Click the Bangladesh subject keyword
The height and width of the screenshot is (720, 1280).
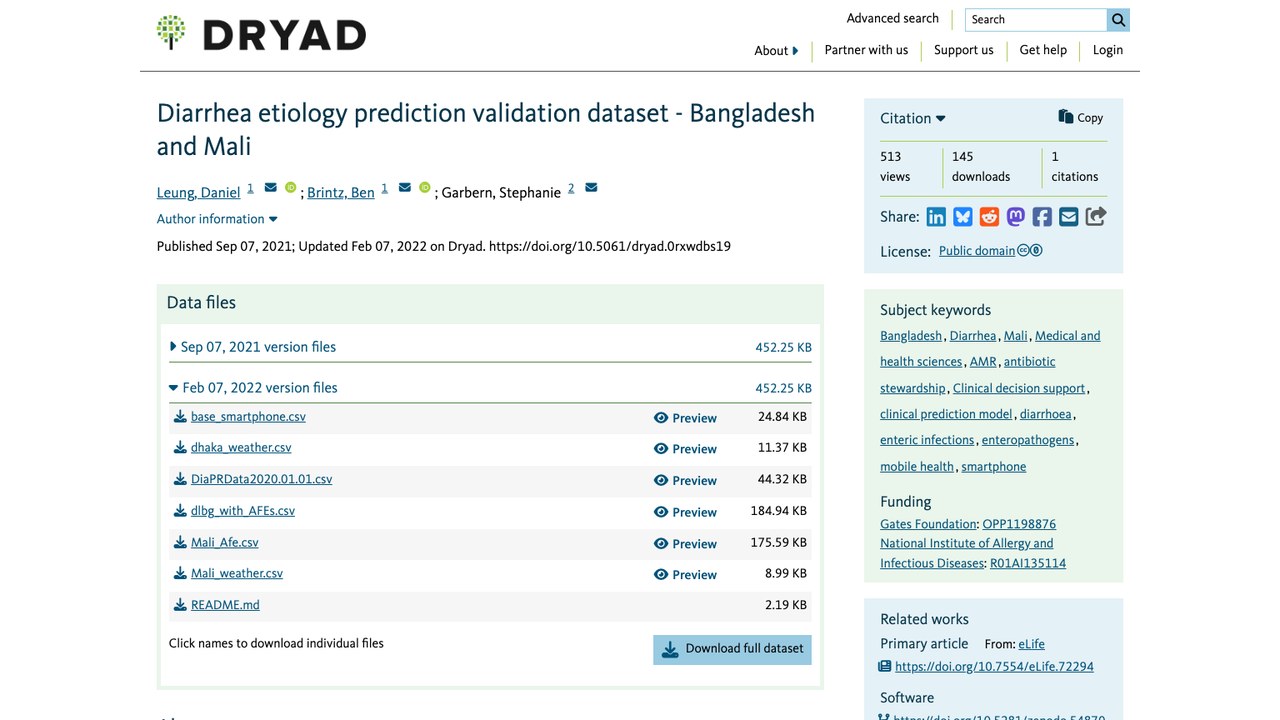click(x=911, y=336)
